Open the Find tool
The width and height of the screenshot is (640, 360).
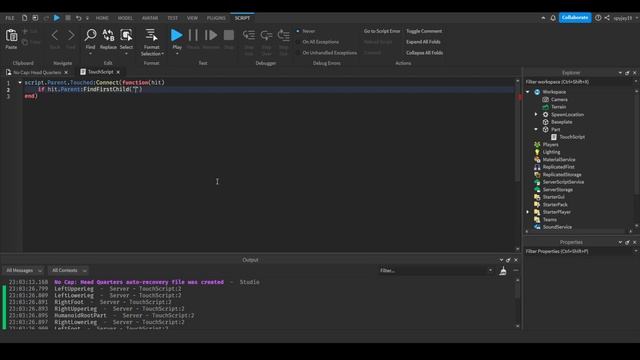point(90,36)
